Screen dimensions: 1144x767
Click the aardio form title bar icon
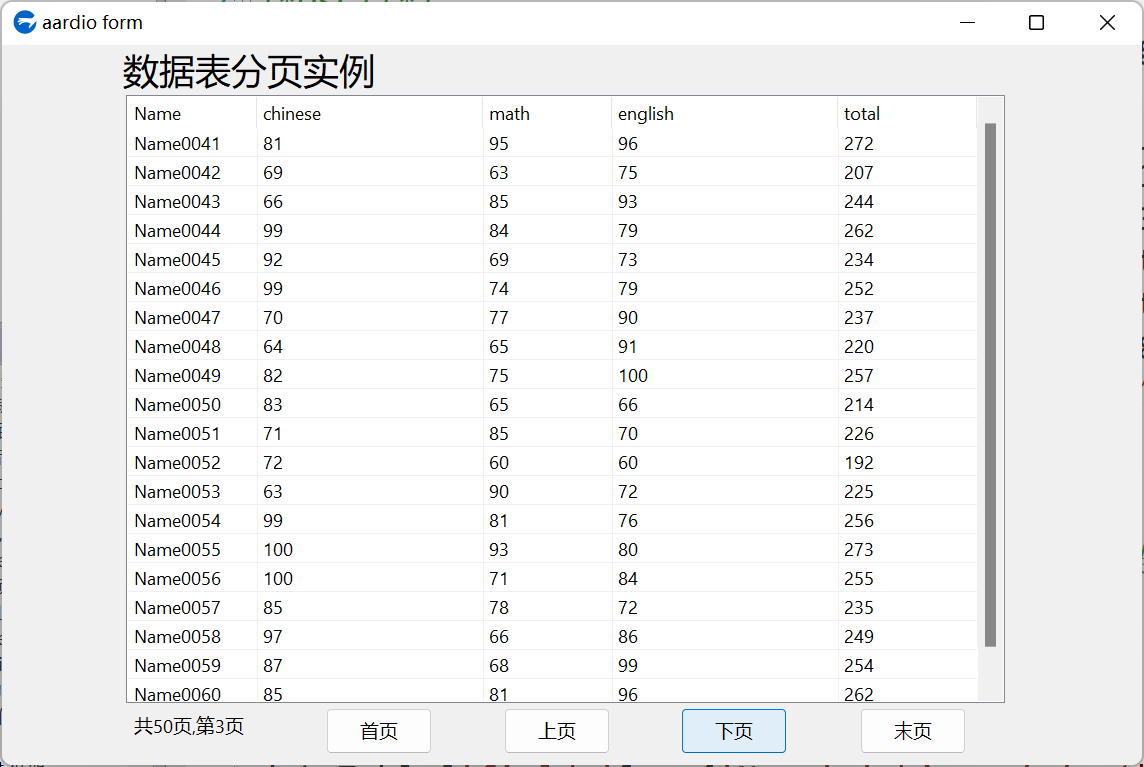25,23
